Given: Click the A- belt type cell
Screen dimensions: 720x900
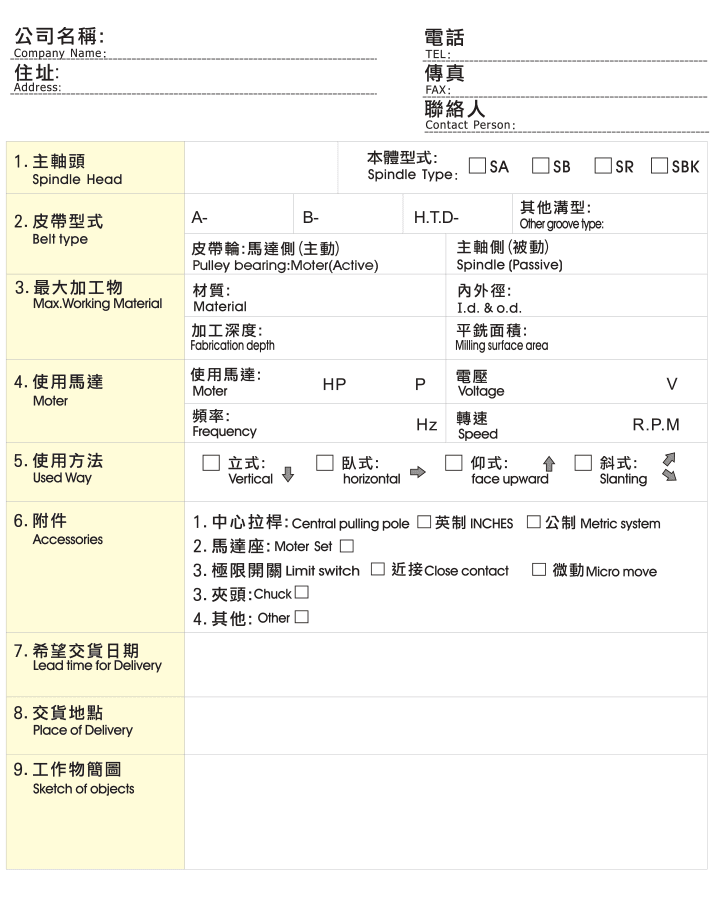Looking at the screenshot, I should pyautogui.click(x=239, y=214).
